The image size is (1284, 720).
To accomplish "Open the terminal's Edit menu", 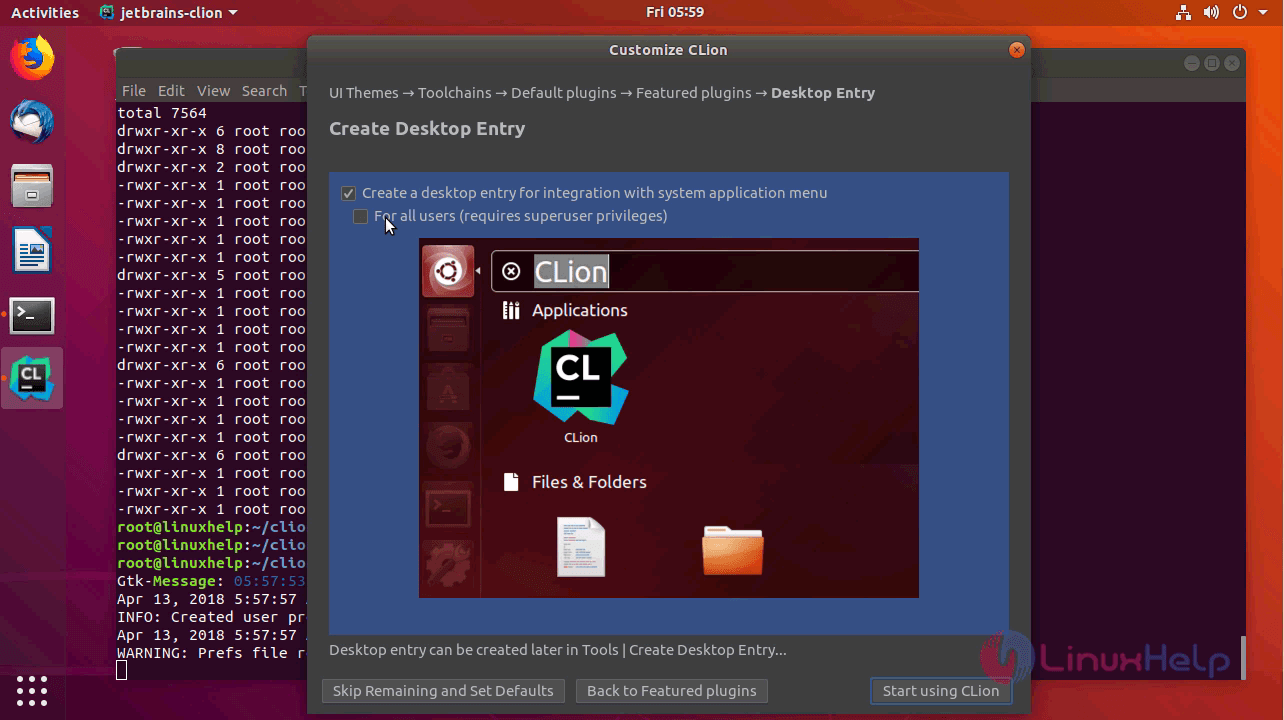I will (171, 90).
